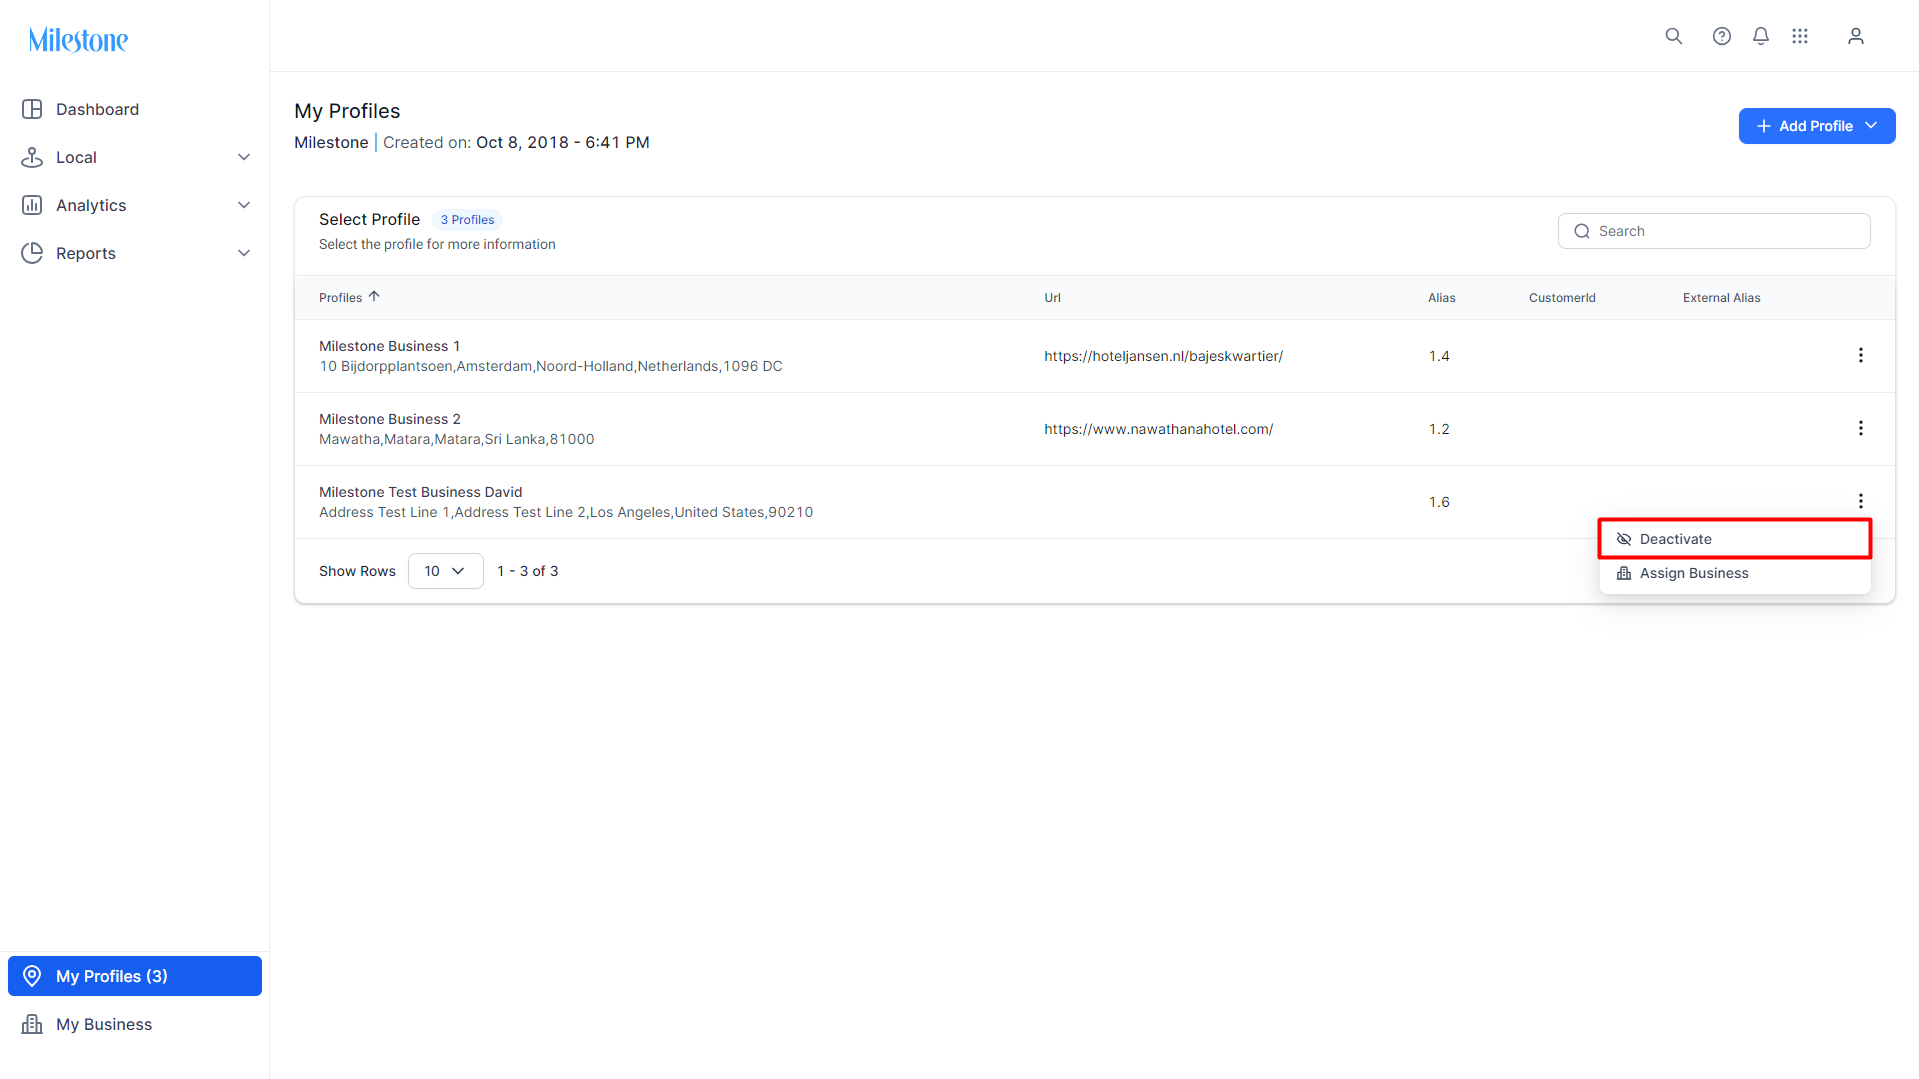Expand the Analytics menu chevron
Screen dimensions: 1919x1079
(x=244, y=205)
